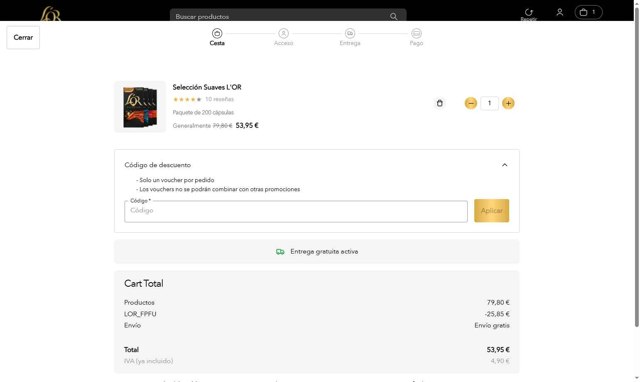
Task: Select the Pago checkout step
Action: [x=416, y=37]
